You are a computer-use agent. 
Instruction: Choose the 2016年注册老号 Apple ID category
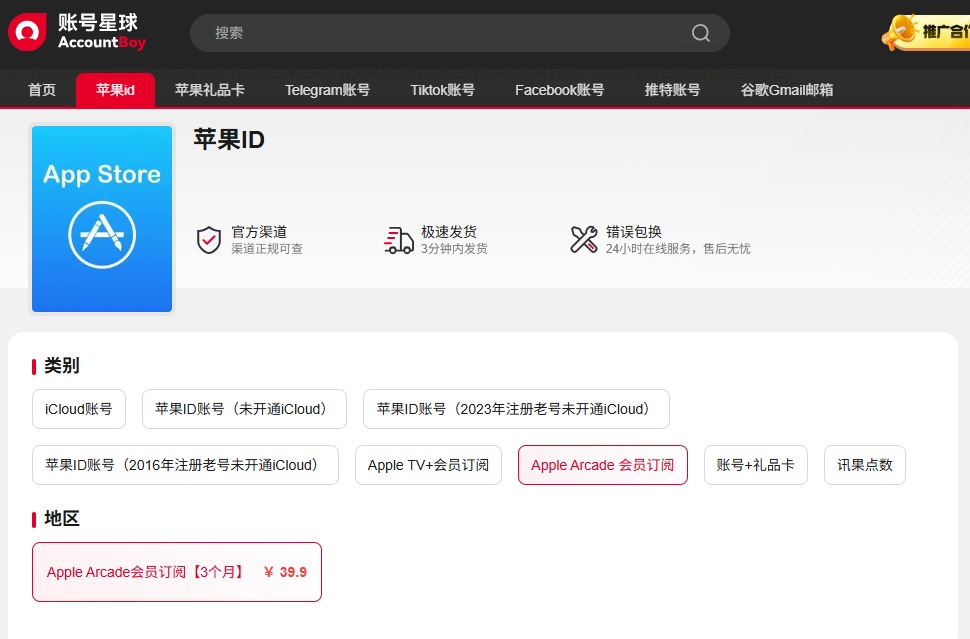185,465
